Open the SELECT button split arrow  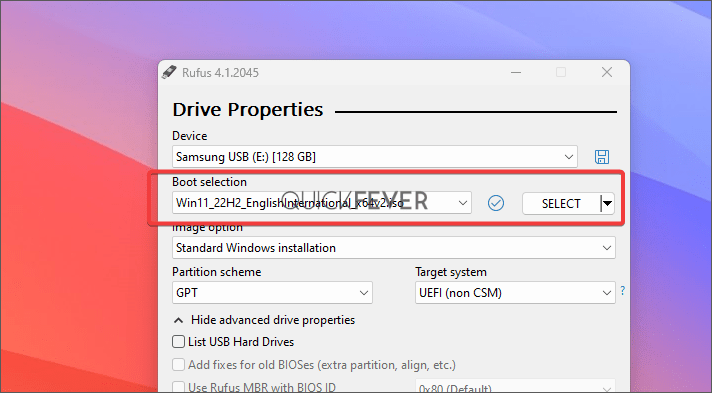point(607,204)
